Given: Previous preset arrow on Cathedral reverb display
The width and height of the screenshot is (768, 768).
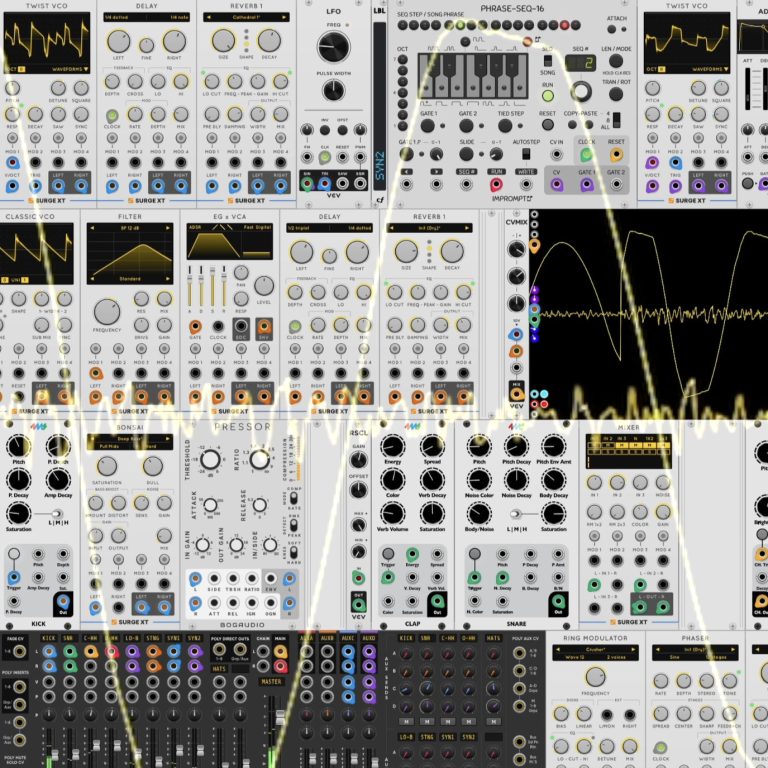Looking at the screenshot, I should [x=209, y=17].
